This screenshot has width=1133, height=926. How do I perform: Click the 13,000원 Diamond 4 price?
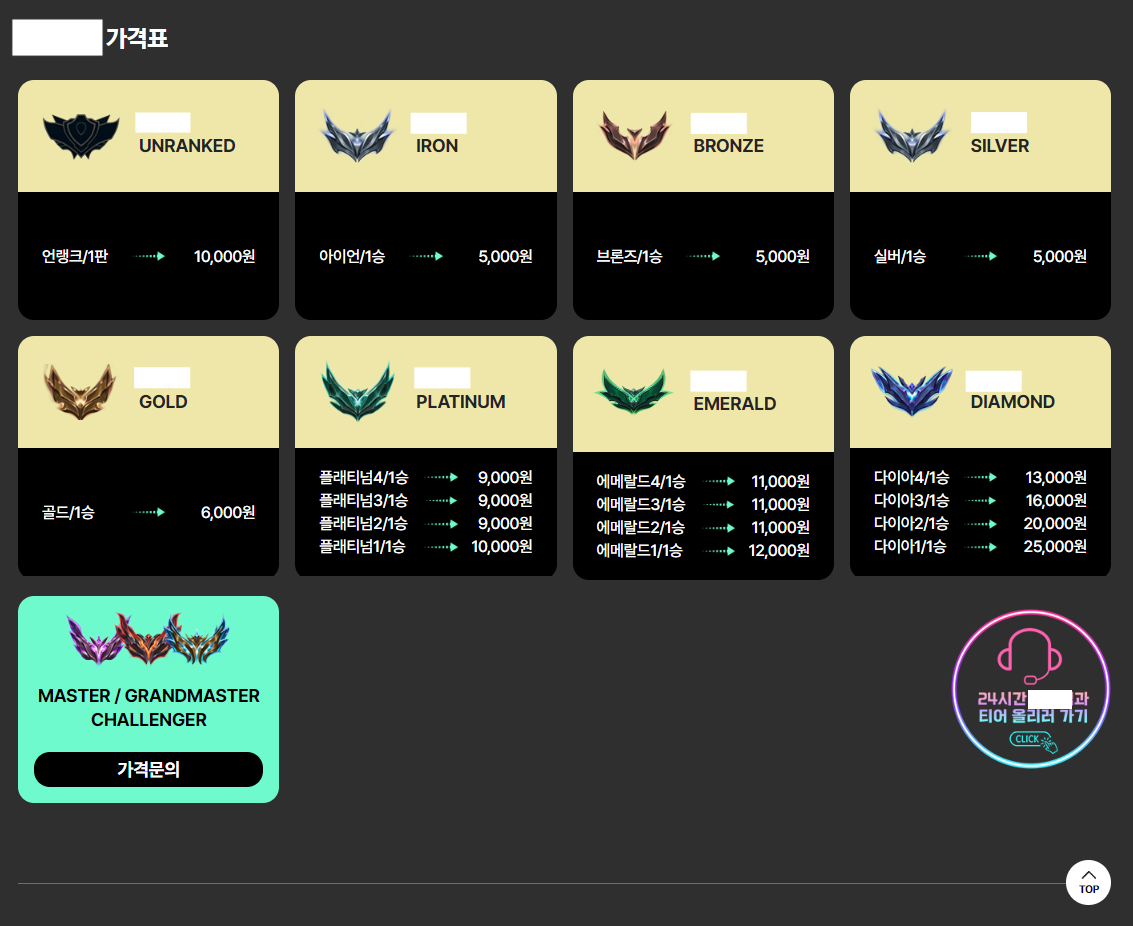point(1056,477)
